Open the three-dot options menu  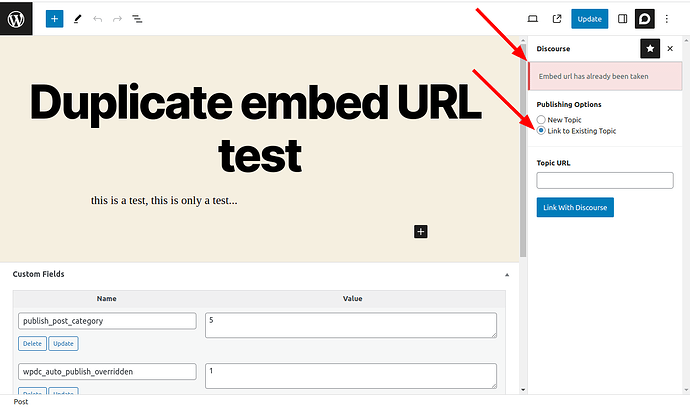click(x=667, y=19)
